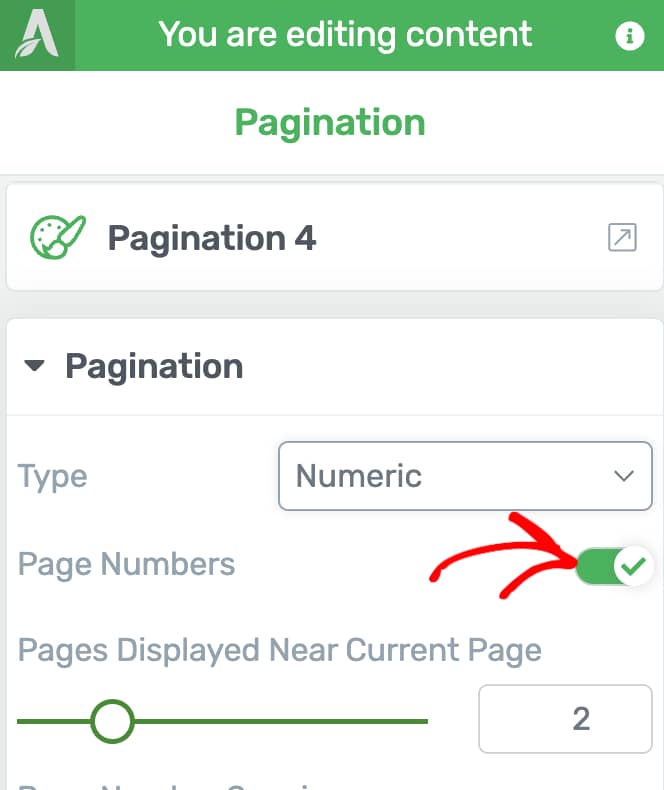Click the slider handle for nearby pages
The image size is (664, 790).
coord(112,721)
